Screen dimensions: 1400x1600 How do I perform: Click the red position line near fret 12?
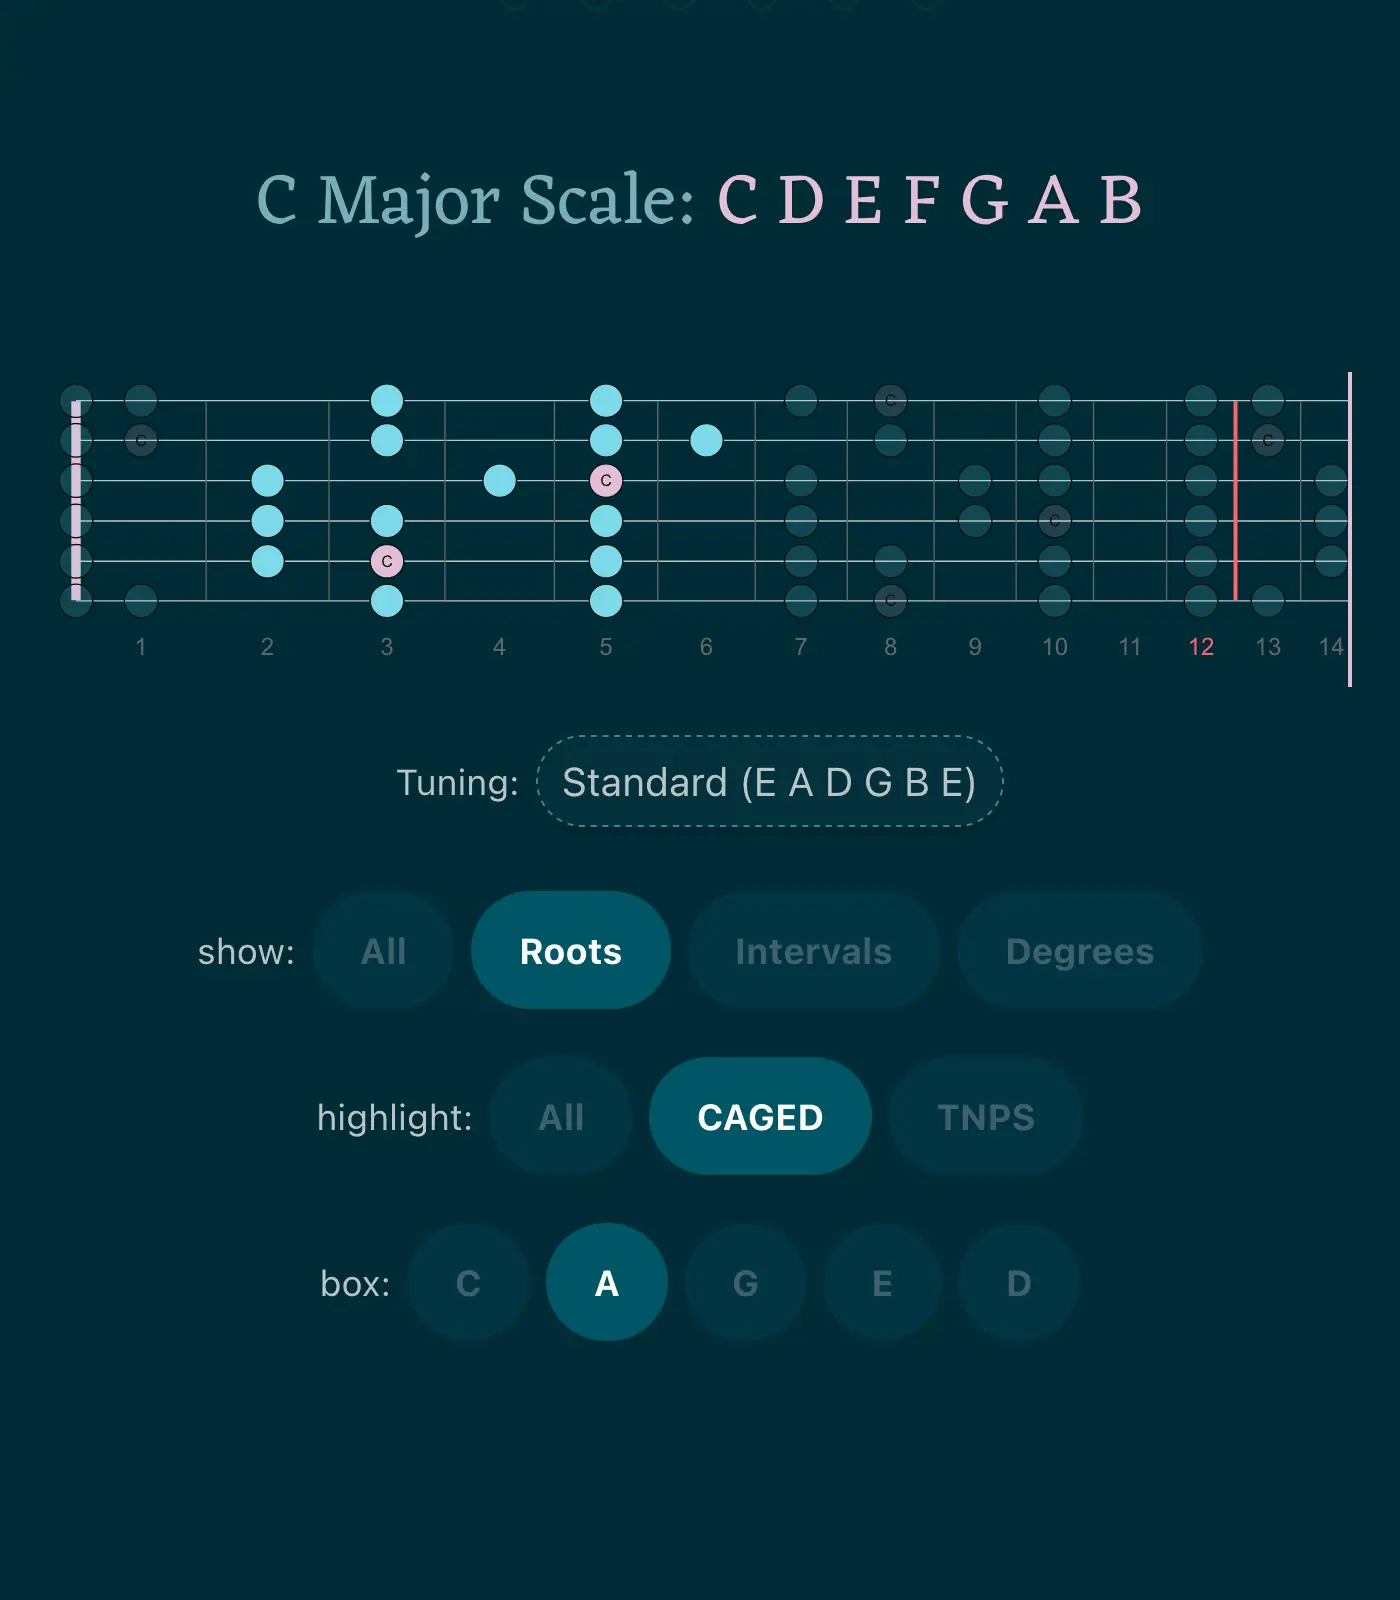click(x=1237, y=500)
